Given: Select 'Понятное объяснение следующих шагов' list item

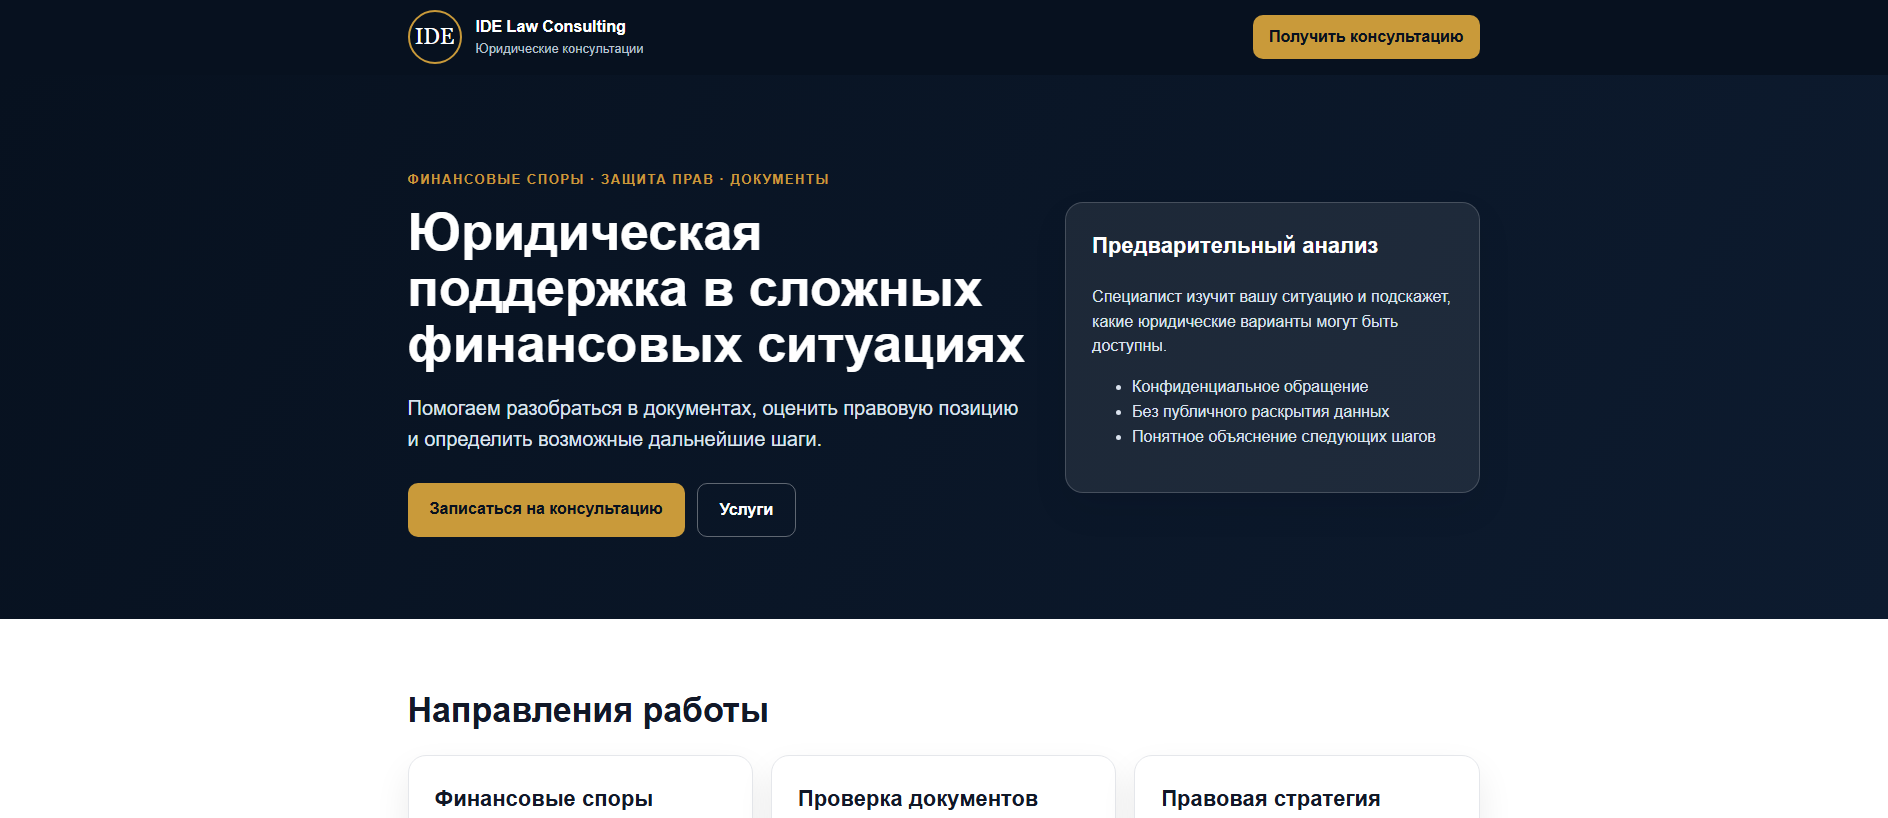Looking at the screenshot, I should pos(1284,437).
